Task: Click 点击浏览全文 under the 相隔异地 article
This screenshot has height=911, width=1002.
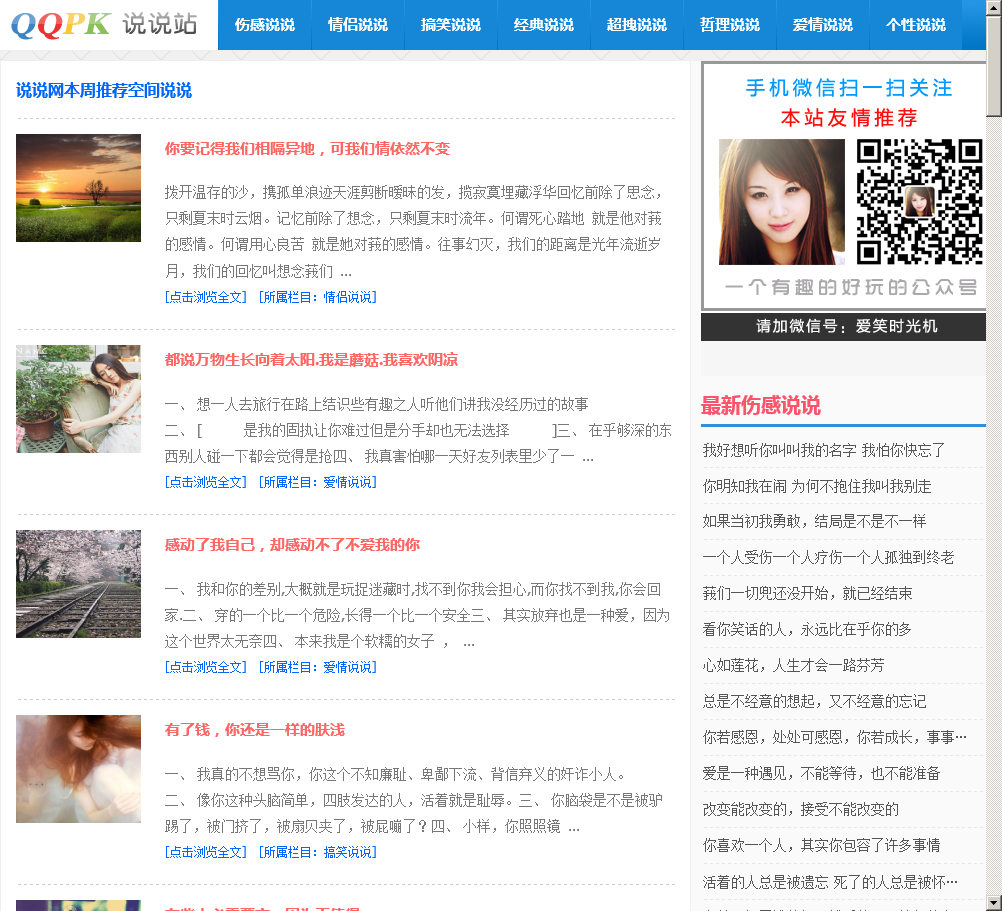Action: (206, 297)
